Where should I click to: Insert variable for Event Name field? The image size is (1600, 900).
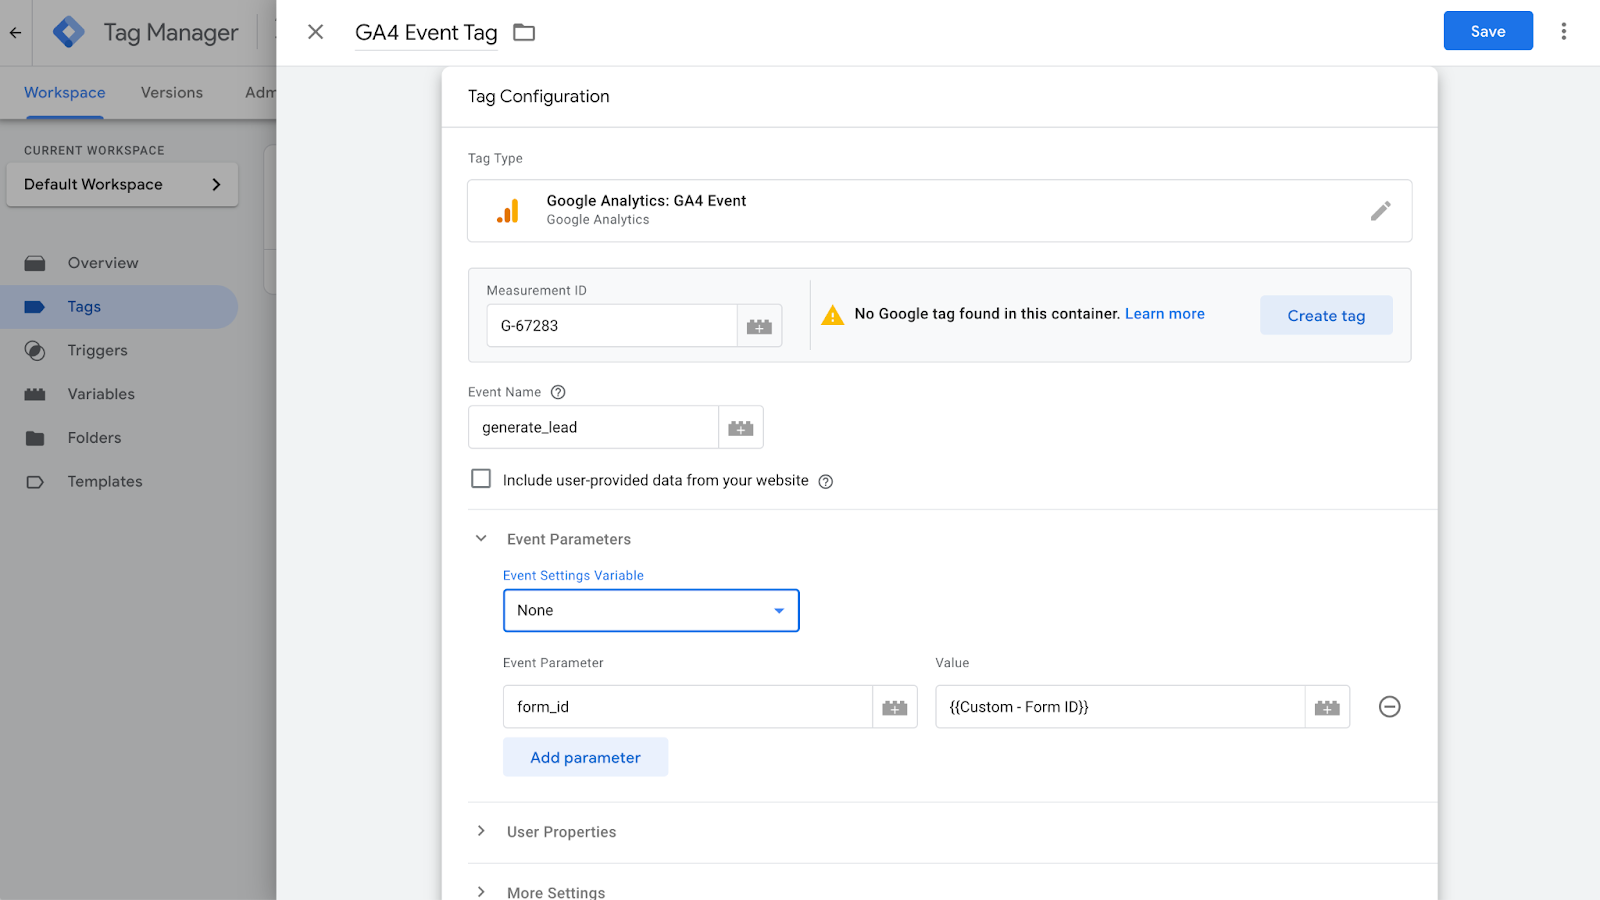(x=741, y=428)
